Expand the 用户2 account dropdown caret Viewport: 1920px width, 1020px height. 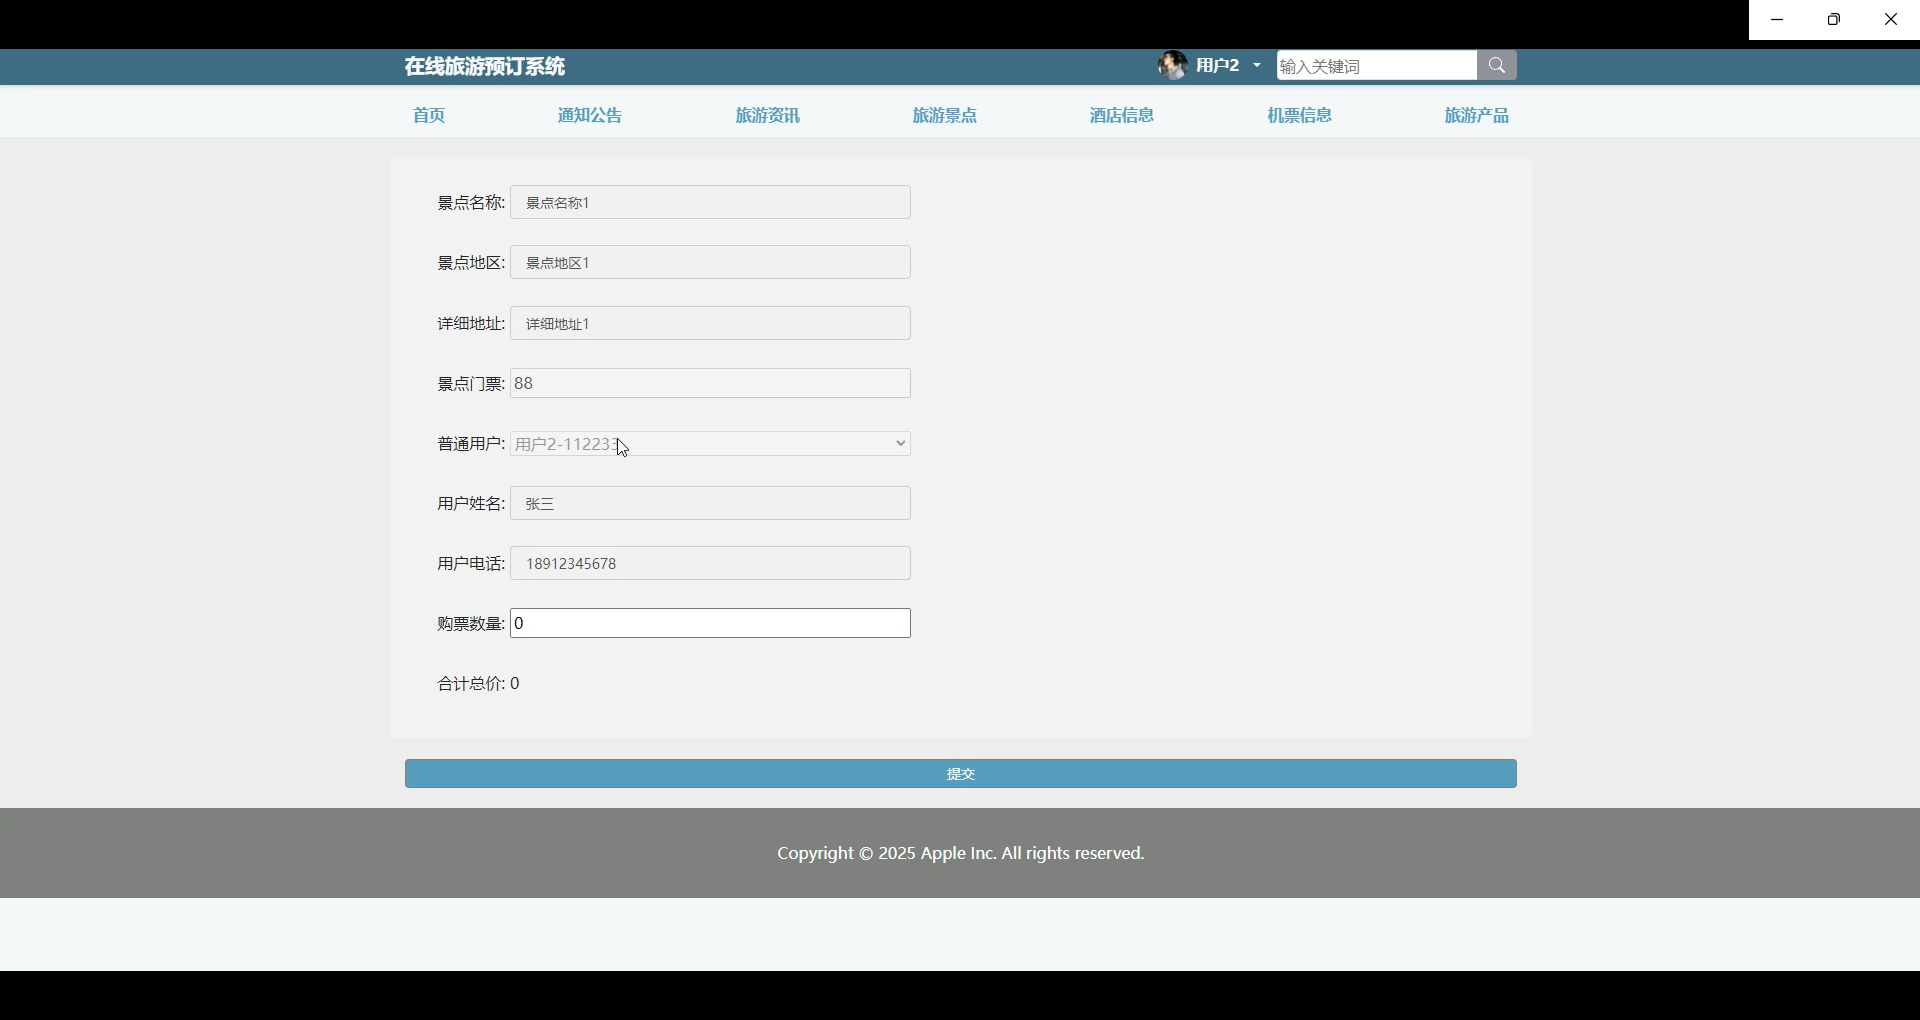1257,66
